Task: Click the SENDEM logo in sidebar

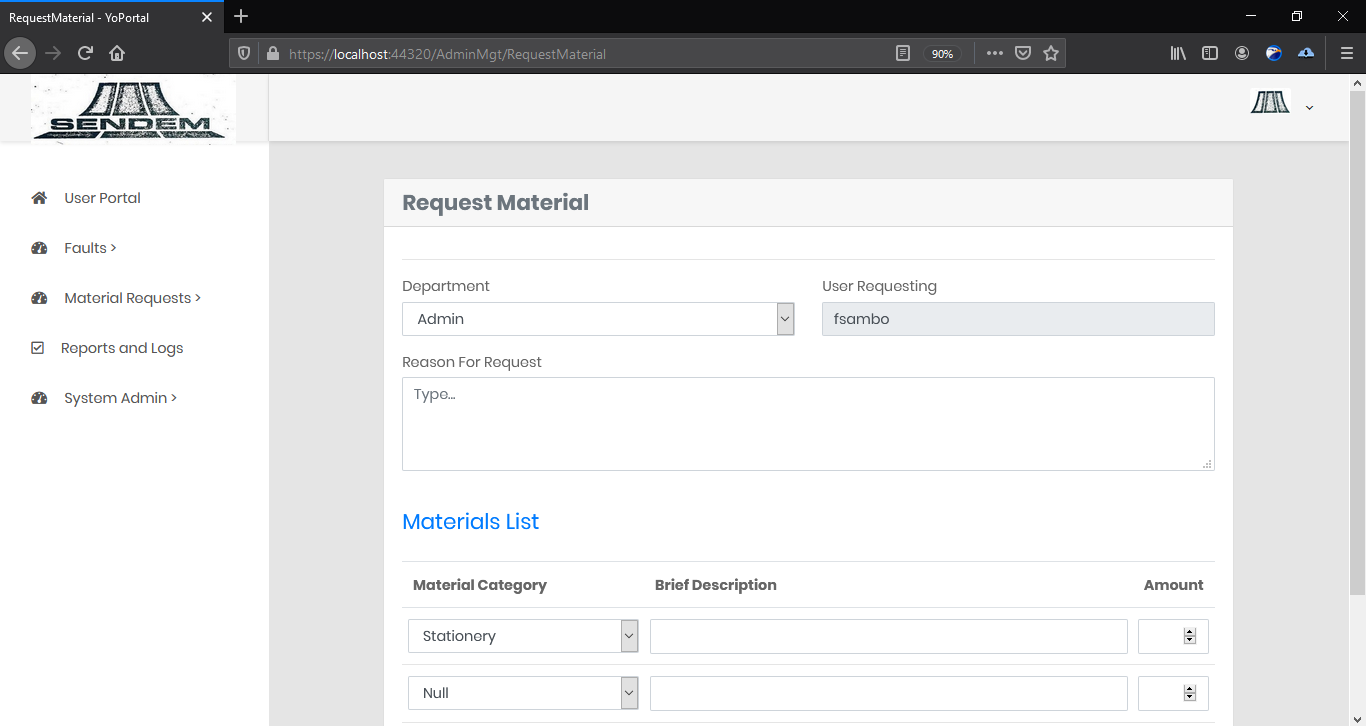Action: tap(133, 110)
